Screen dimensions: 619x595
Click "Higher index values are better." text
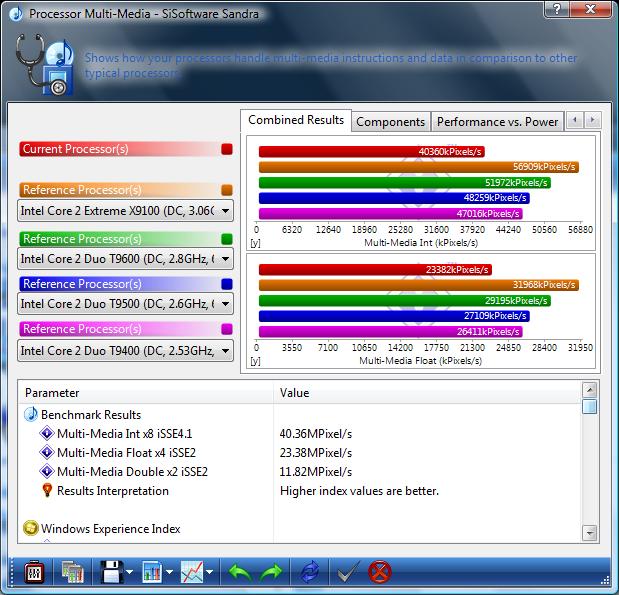point(359,491)
